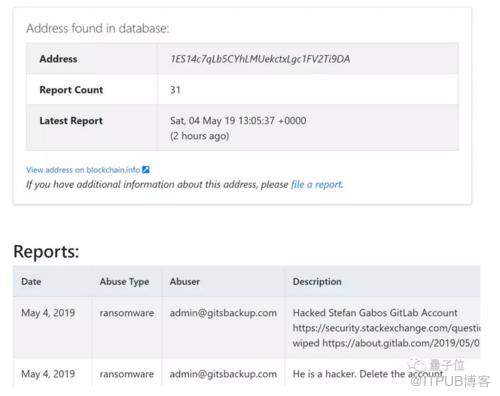Click admin@gitsbackup.com in the 'He is a hacker' row
The height and width of the screenshot is (396, 500).
223,374
